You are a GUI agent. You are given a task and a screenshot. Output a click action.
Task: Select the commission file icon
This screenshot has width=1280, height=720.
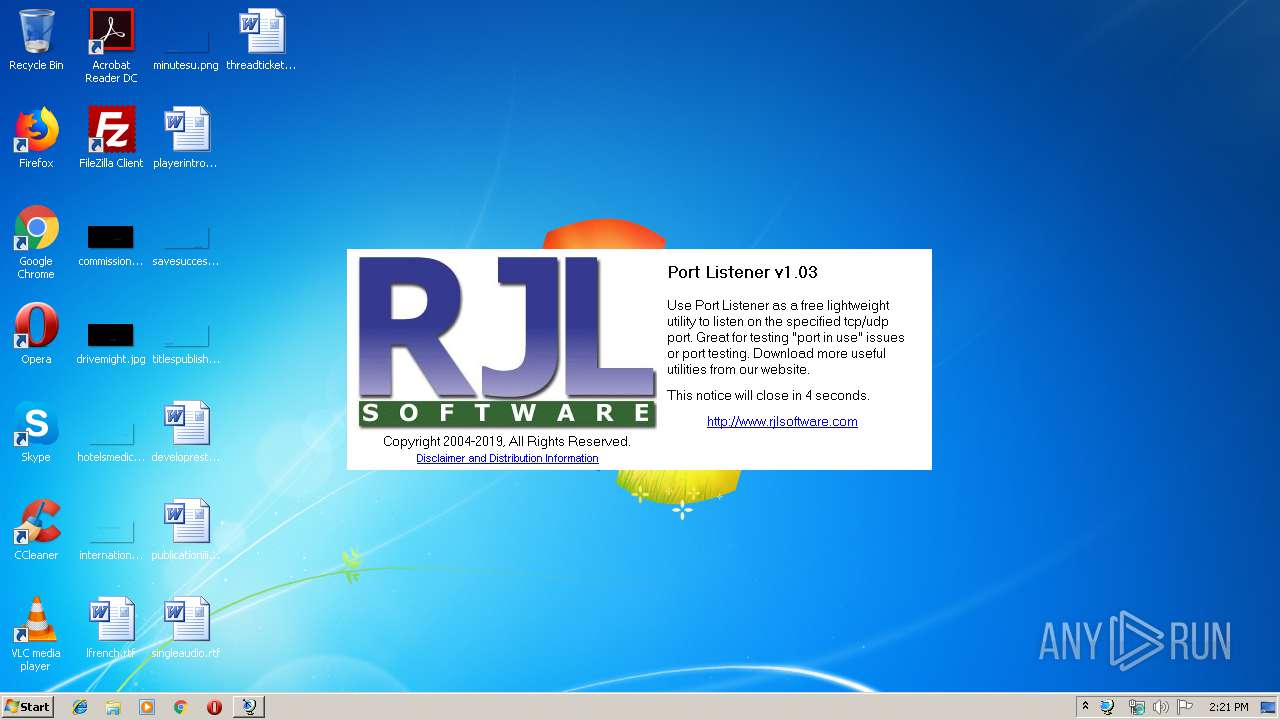[x=111, y=246]
